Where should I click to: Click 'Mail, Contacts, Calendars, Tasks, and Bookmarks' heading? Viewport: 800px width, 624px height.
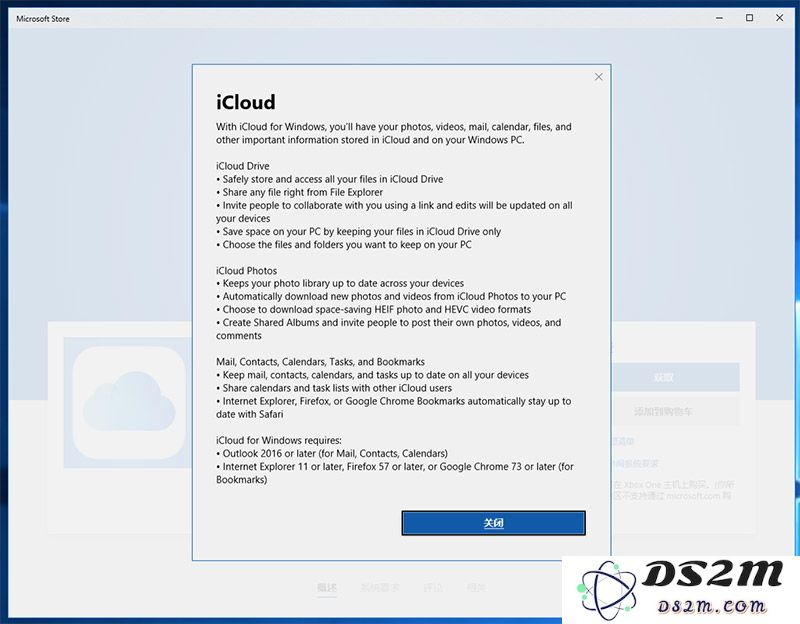coord(320,362)
